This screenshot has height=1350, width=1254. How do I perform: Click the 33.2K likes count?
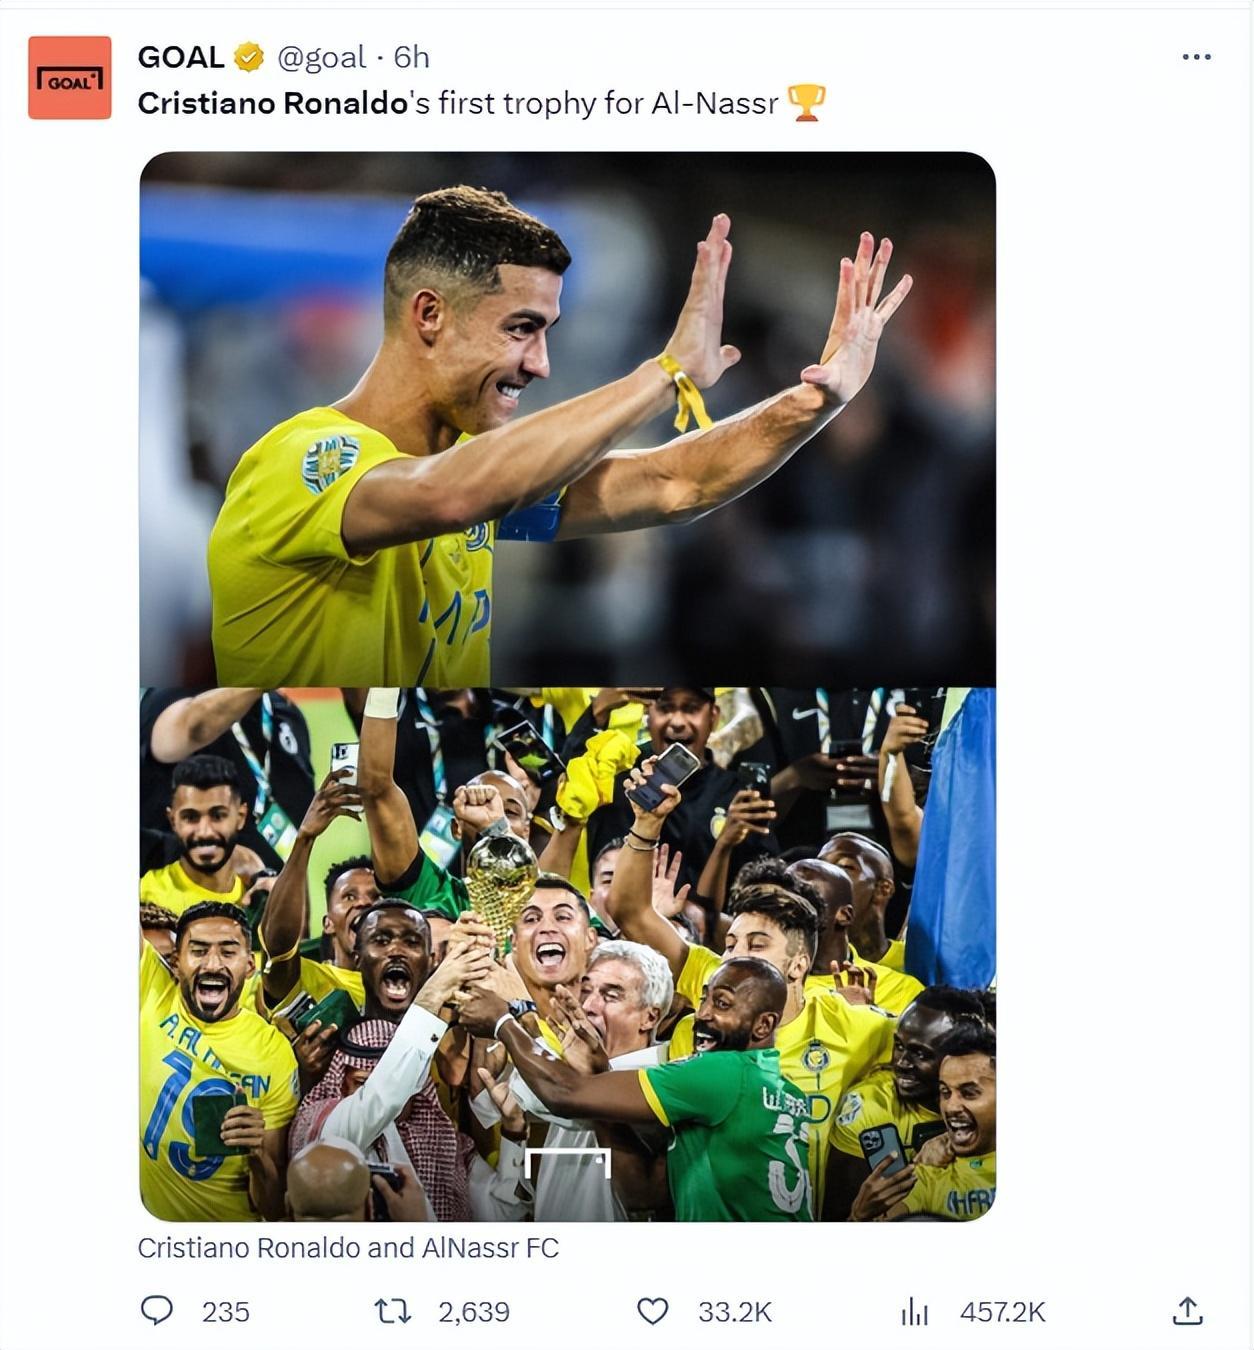click(x=735, y=1312)
